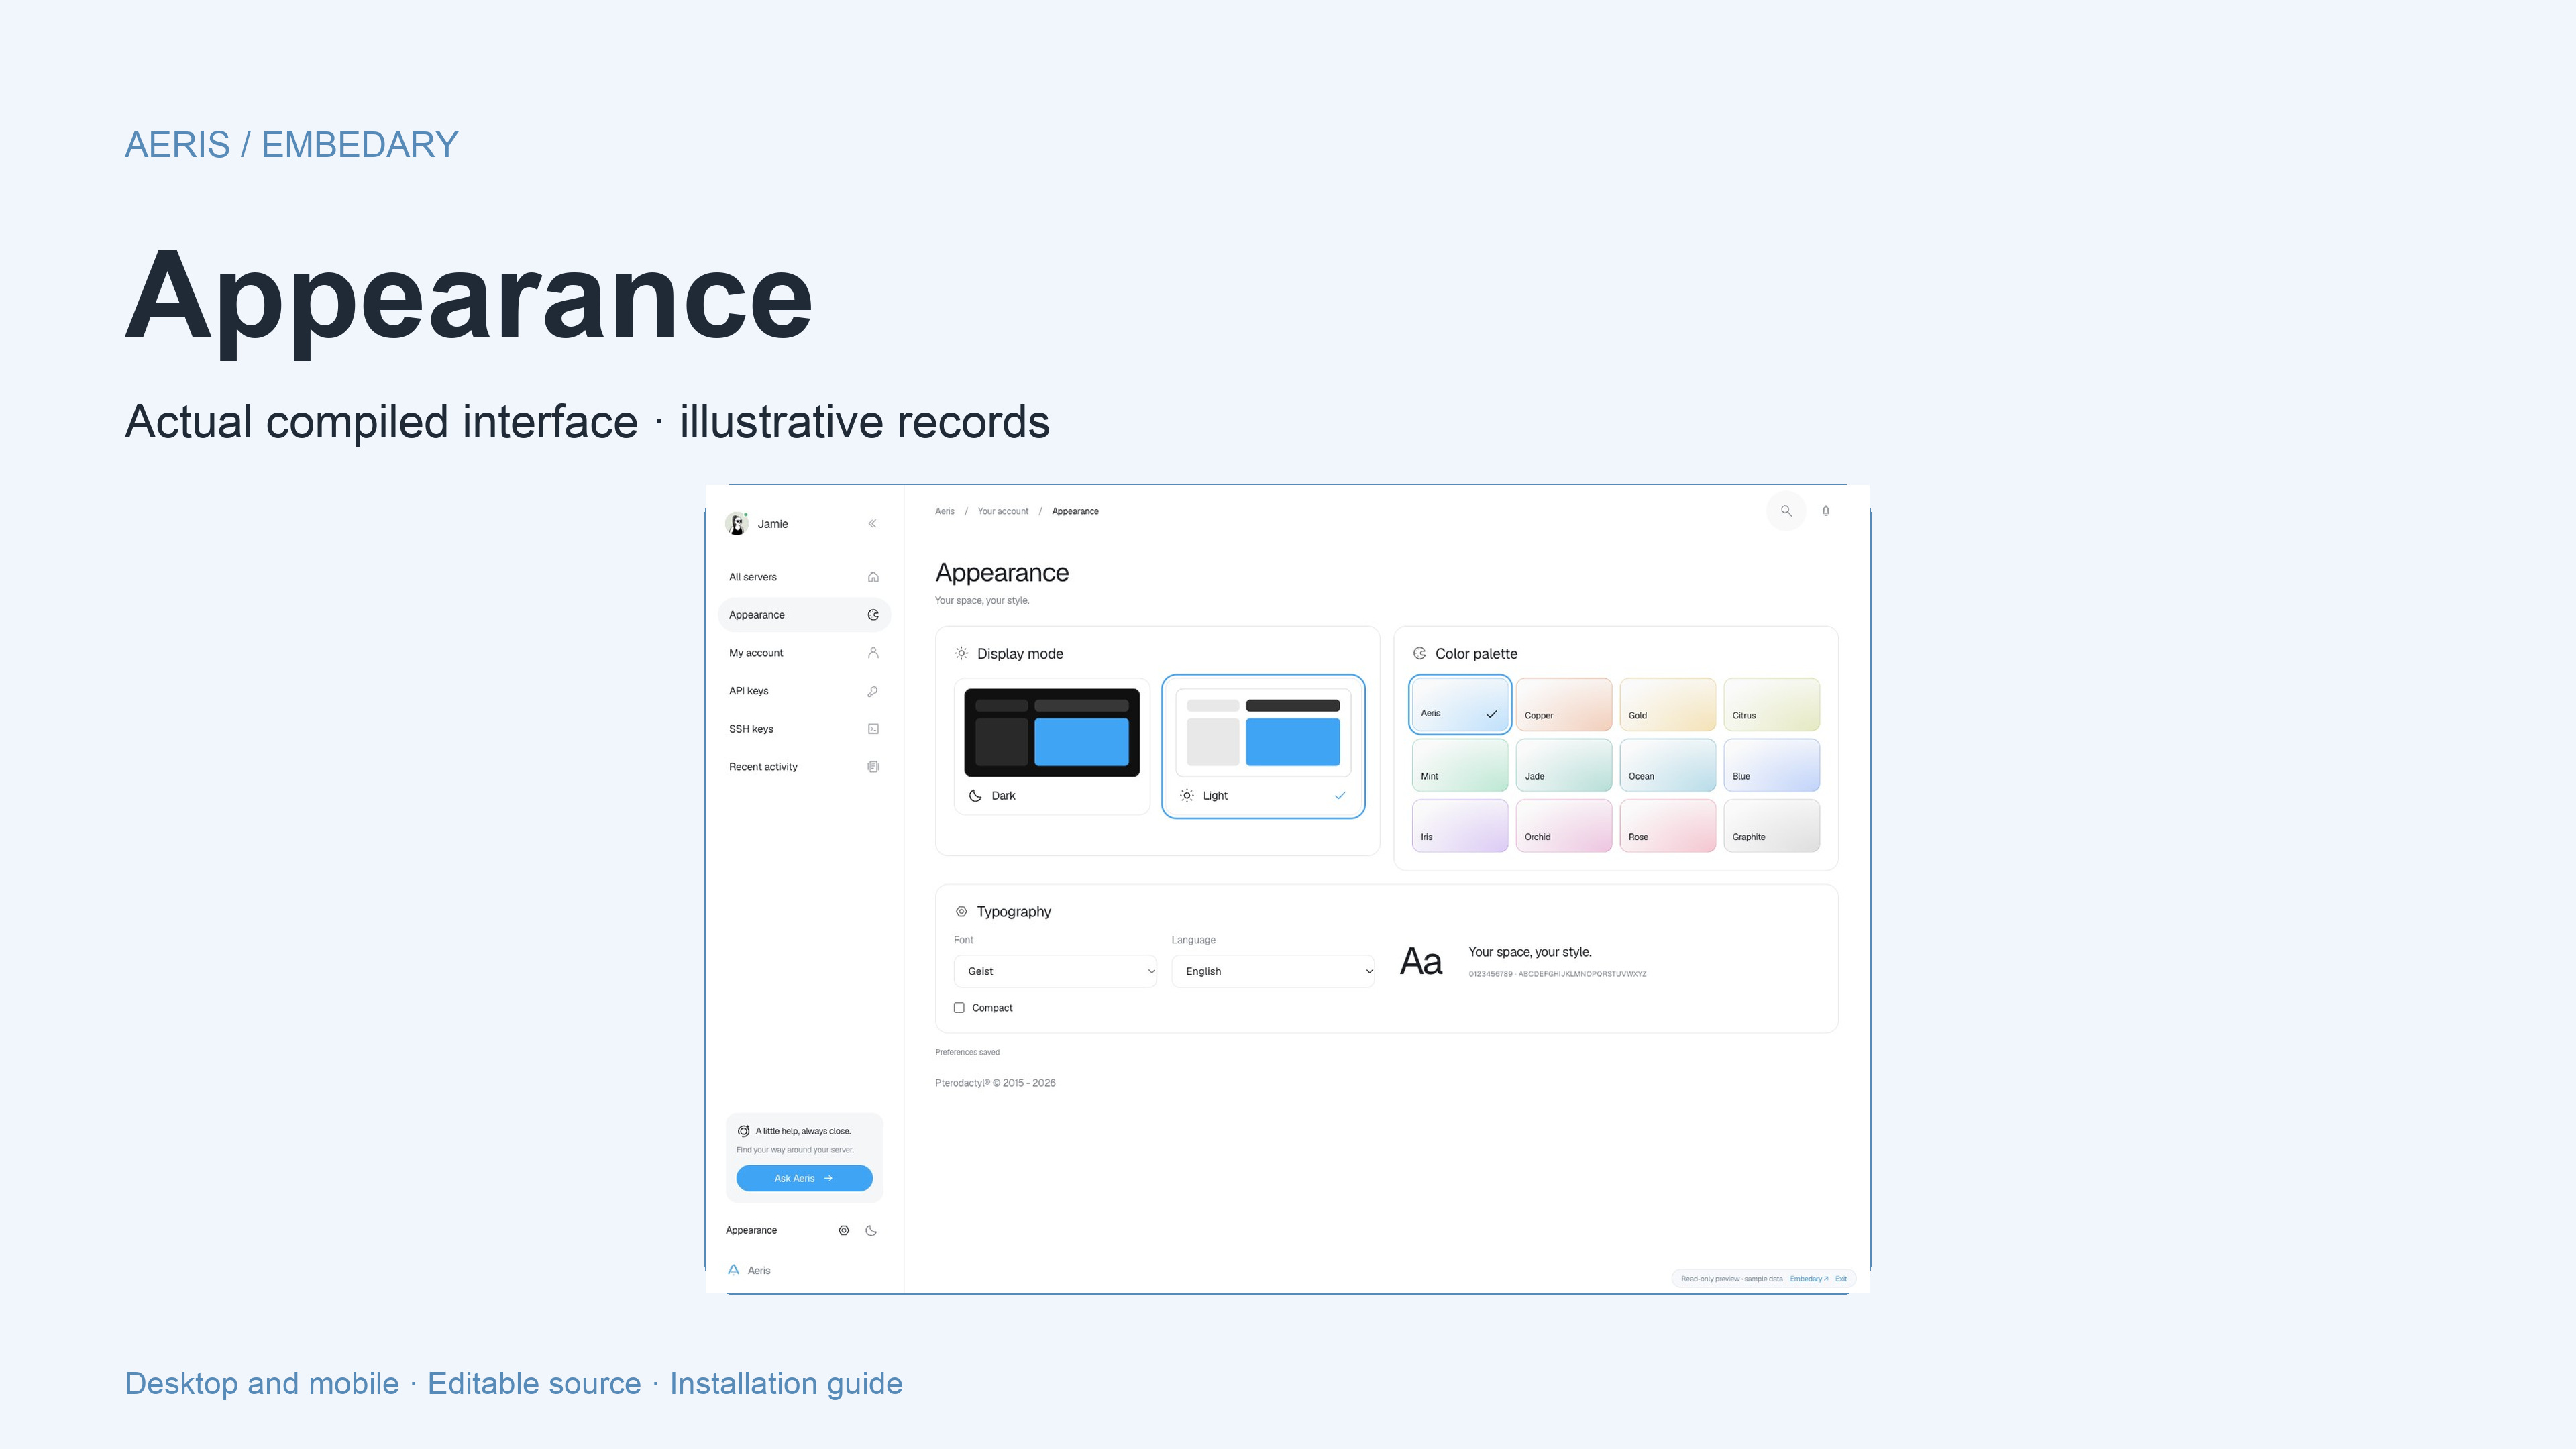Click the log icon beside Recent activity
The image size is (2576, 1449).
(x=873, y=767)
